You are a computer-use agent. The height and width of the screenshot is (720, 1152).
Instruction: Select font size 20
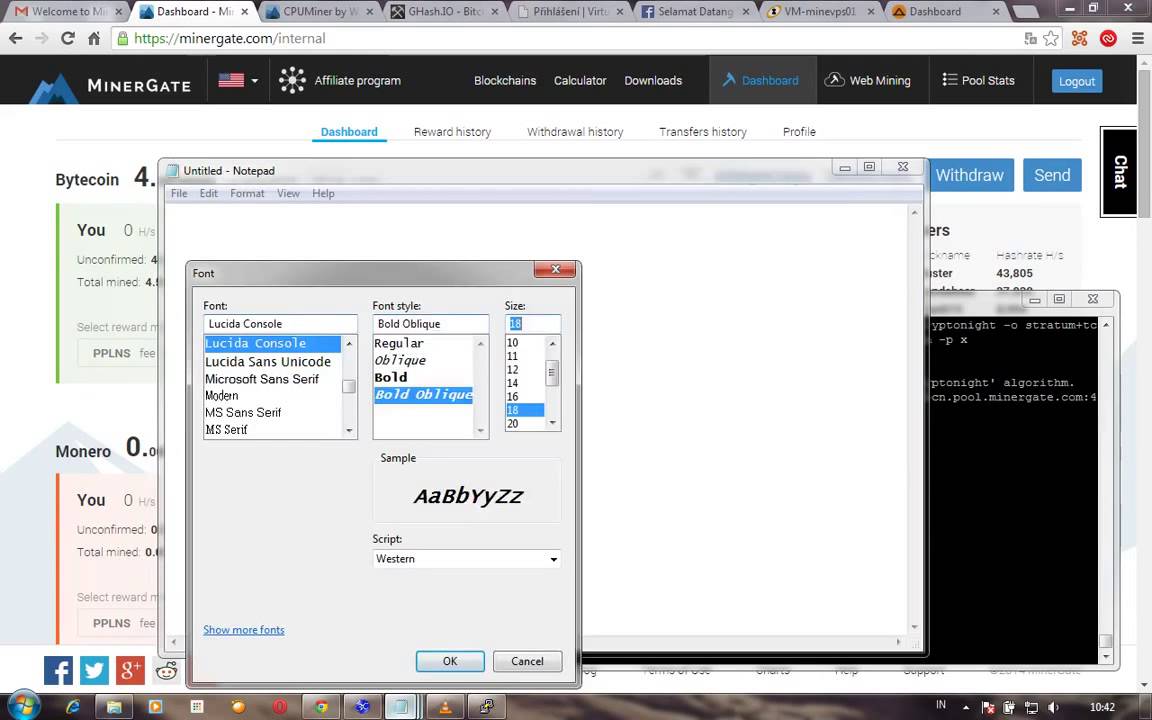(513, 424)
